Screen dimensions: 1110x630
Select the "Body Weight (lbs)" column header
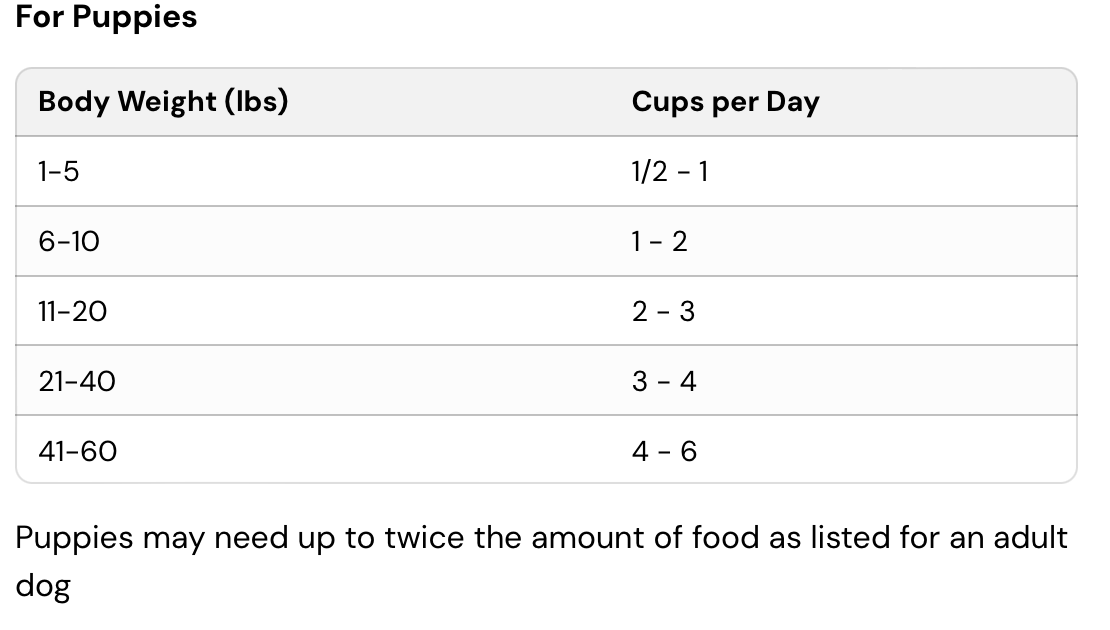click(x=163, y=102)
